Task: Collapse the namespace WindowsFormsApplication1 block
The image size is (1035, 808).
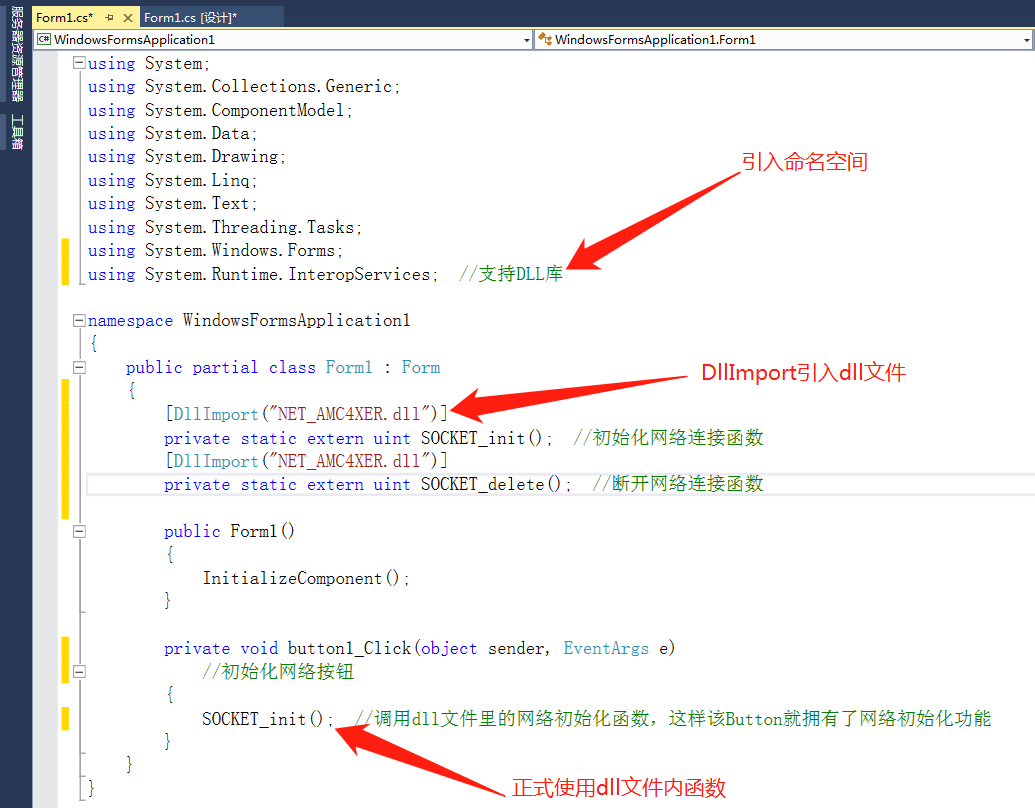Action: click(79, 320)
